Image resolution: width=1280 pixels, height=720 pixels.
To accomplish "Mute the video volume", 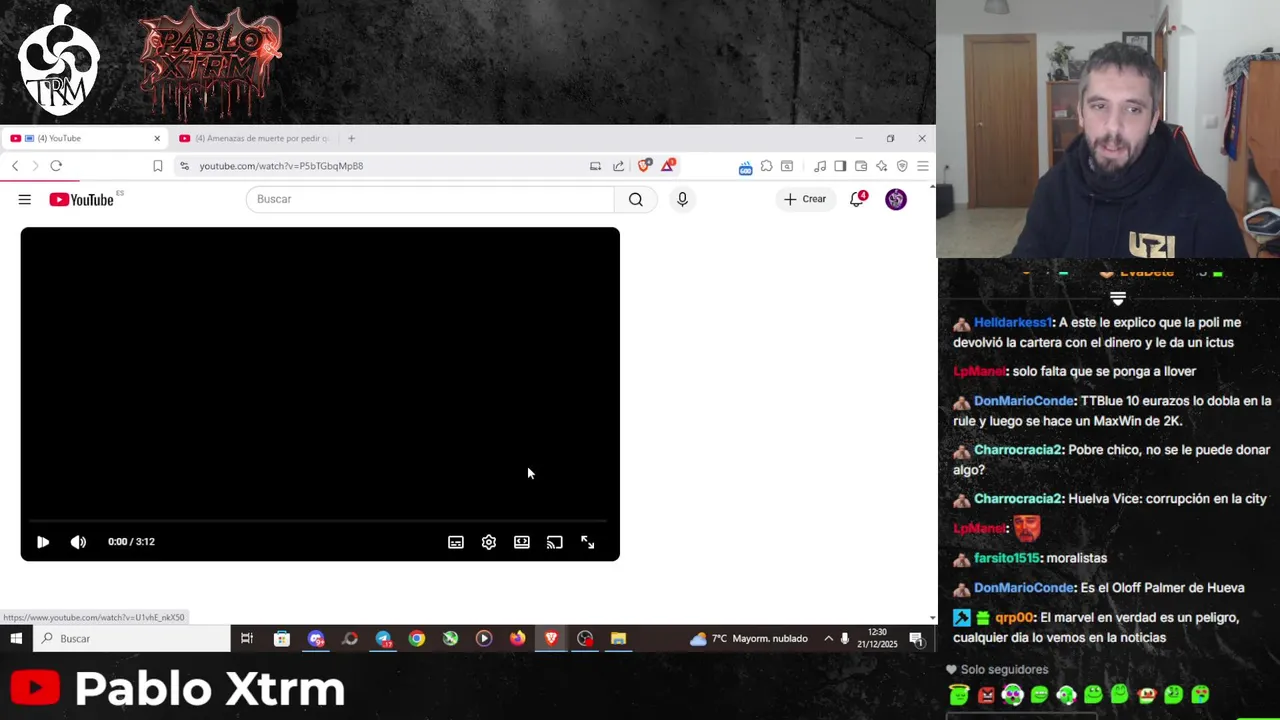I will click(x=78, y=542).
